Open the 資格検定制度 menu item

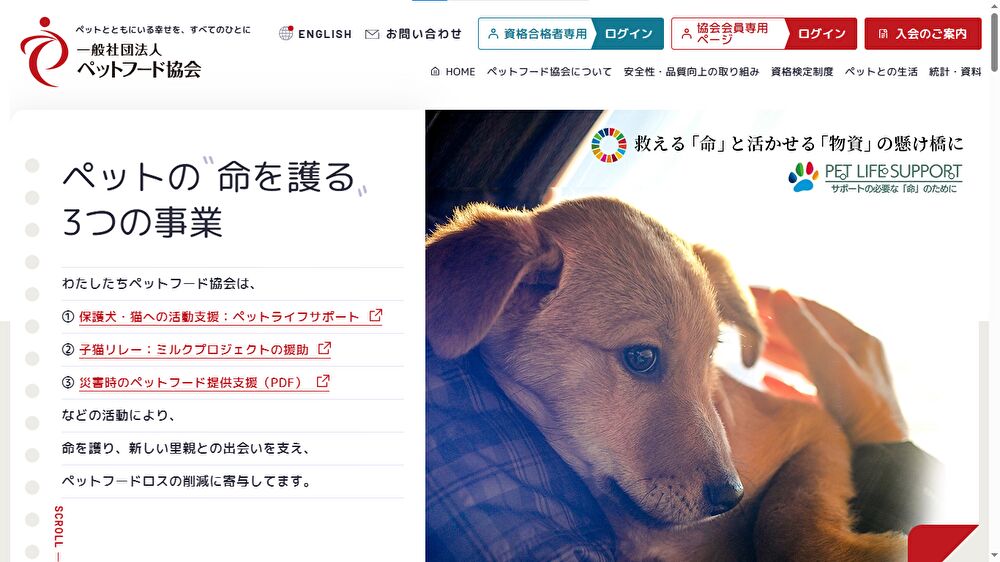click(x=802, y=71)
